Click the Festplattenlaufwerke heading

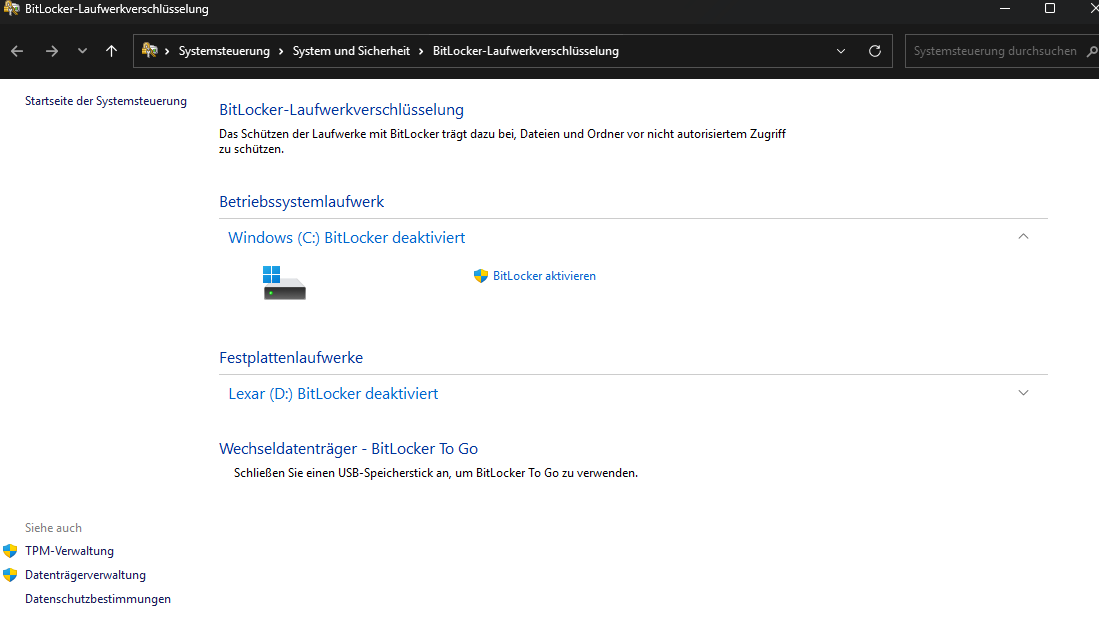[x=291, y=357]
